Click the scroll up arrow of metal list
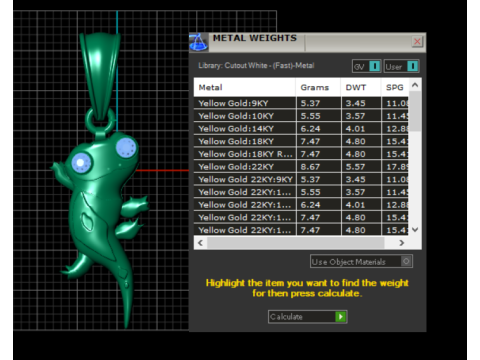 click(415, 85)
